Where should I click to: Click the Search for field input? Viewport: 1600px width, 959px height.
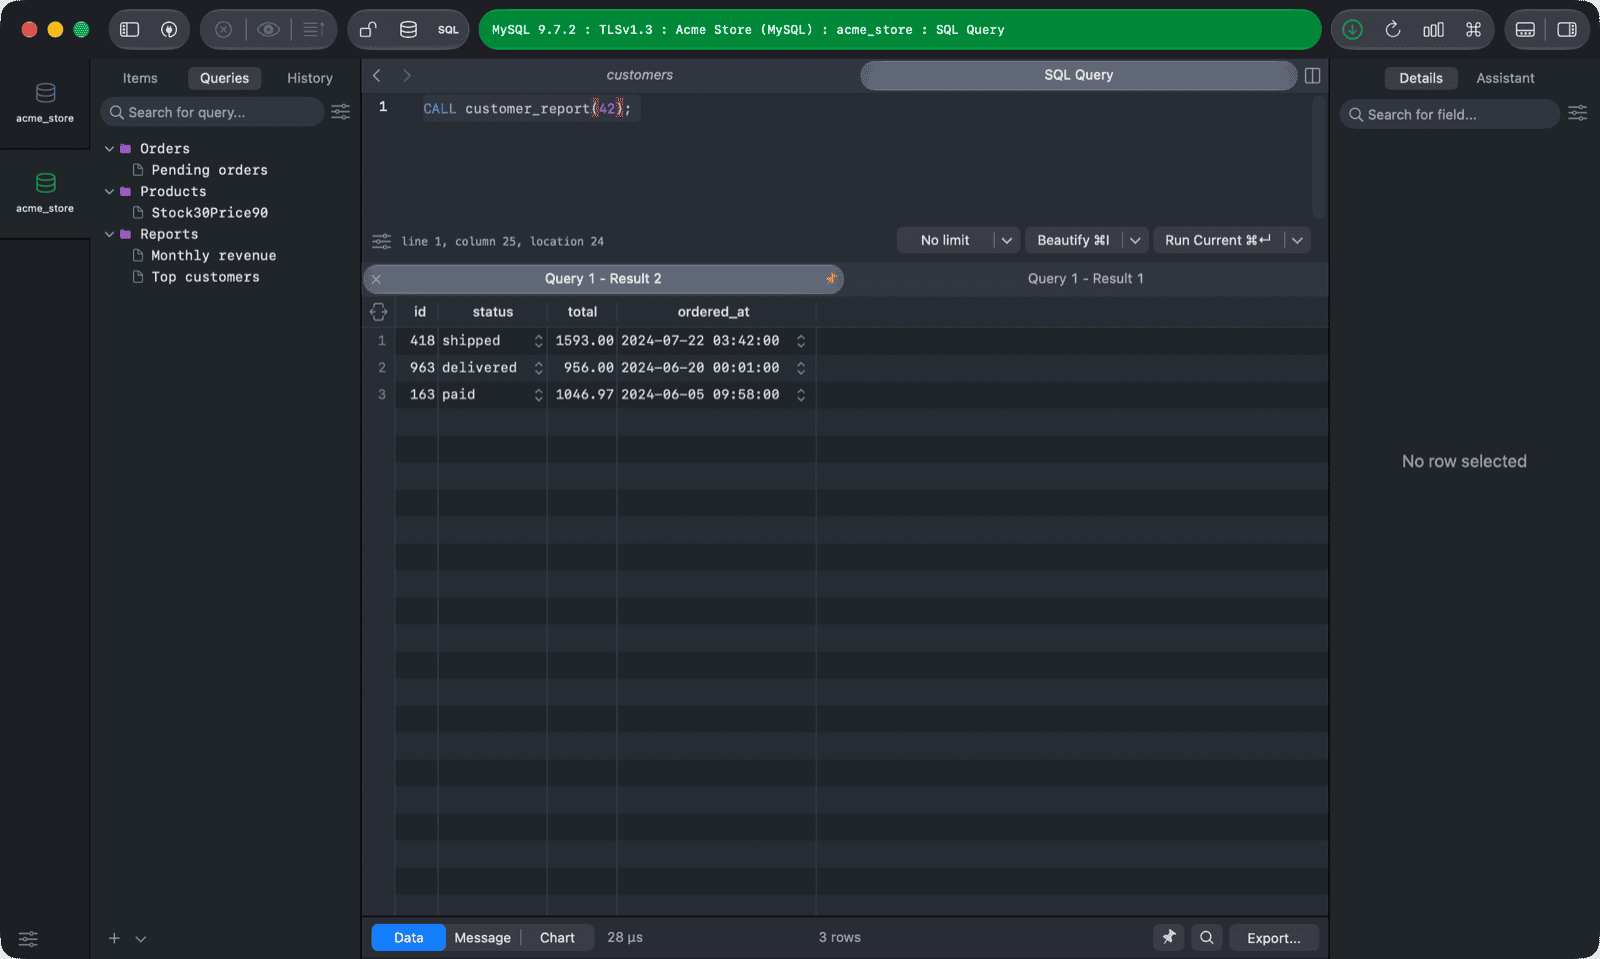tap(1449, 114)
